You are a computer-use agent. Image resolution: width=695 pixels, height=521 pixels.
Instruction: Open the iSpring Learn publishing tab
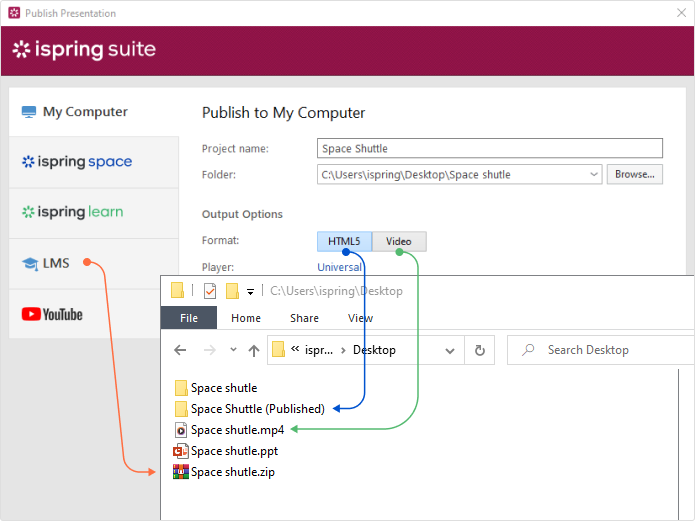(x=94, y=212)
